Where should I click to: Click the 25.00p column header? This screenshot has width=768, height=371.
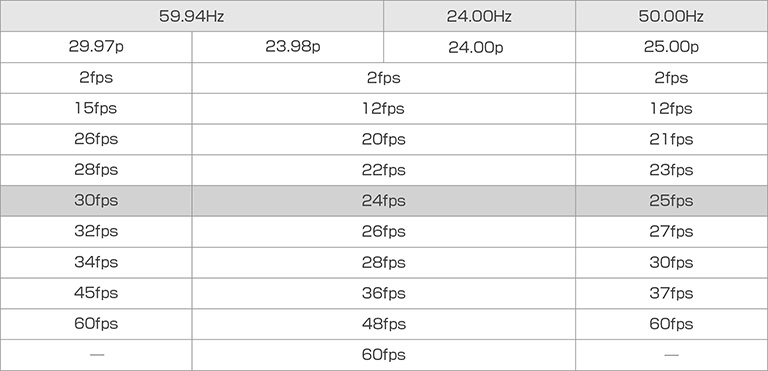click(x=672, y=47)
